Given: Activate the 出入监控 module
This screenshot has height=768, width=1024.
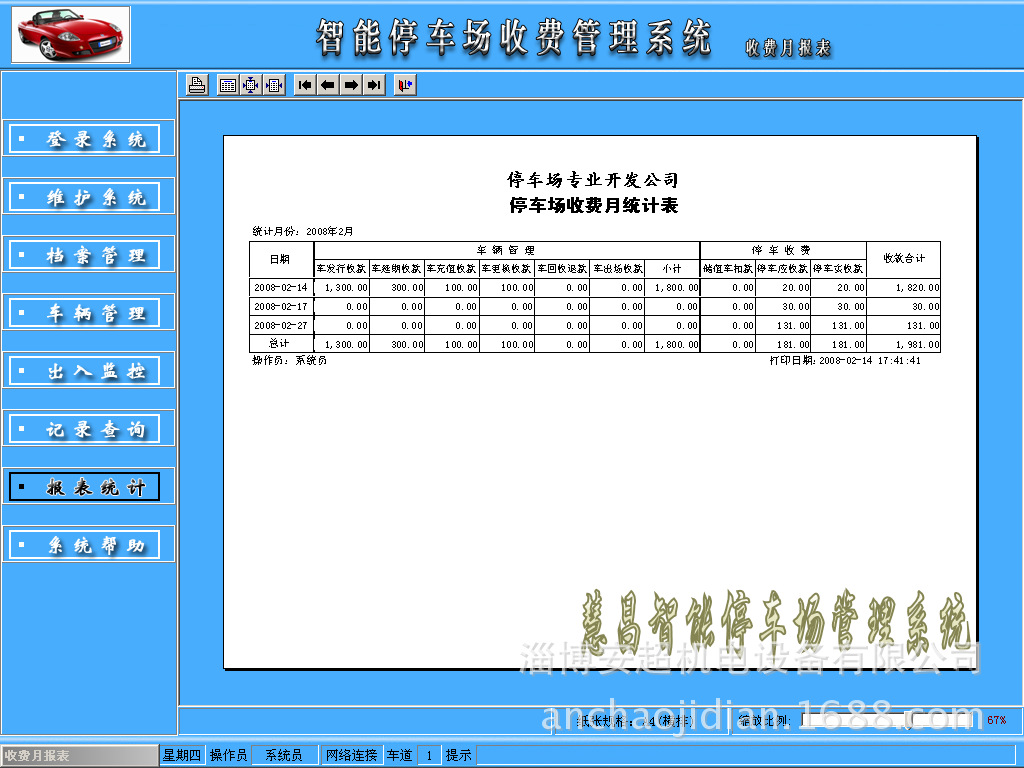Looking at the screenshot, I should click(88, 370).
